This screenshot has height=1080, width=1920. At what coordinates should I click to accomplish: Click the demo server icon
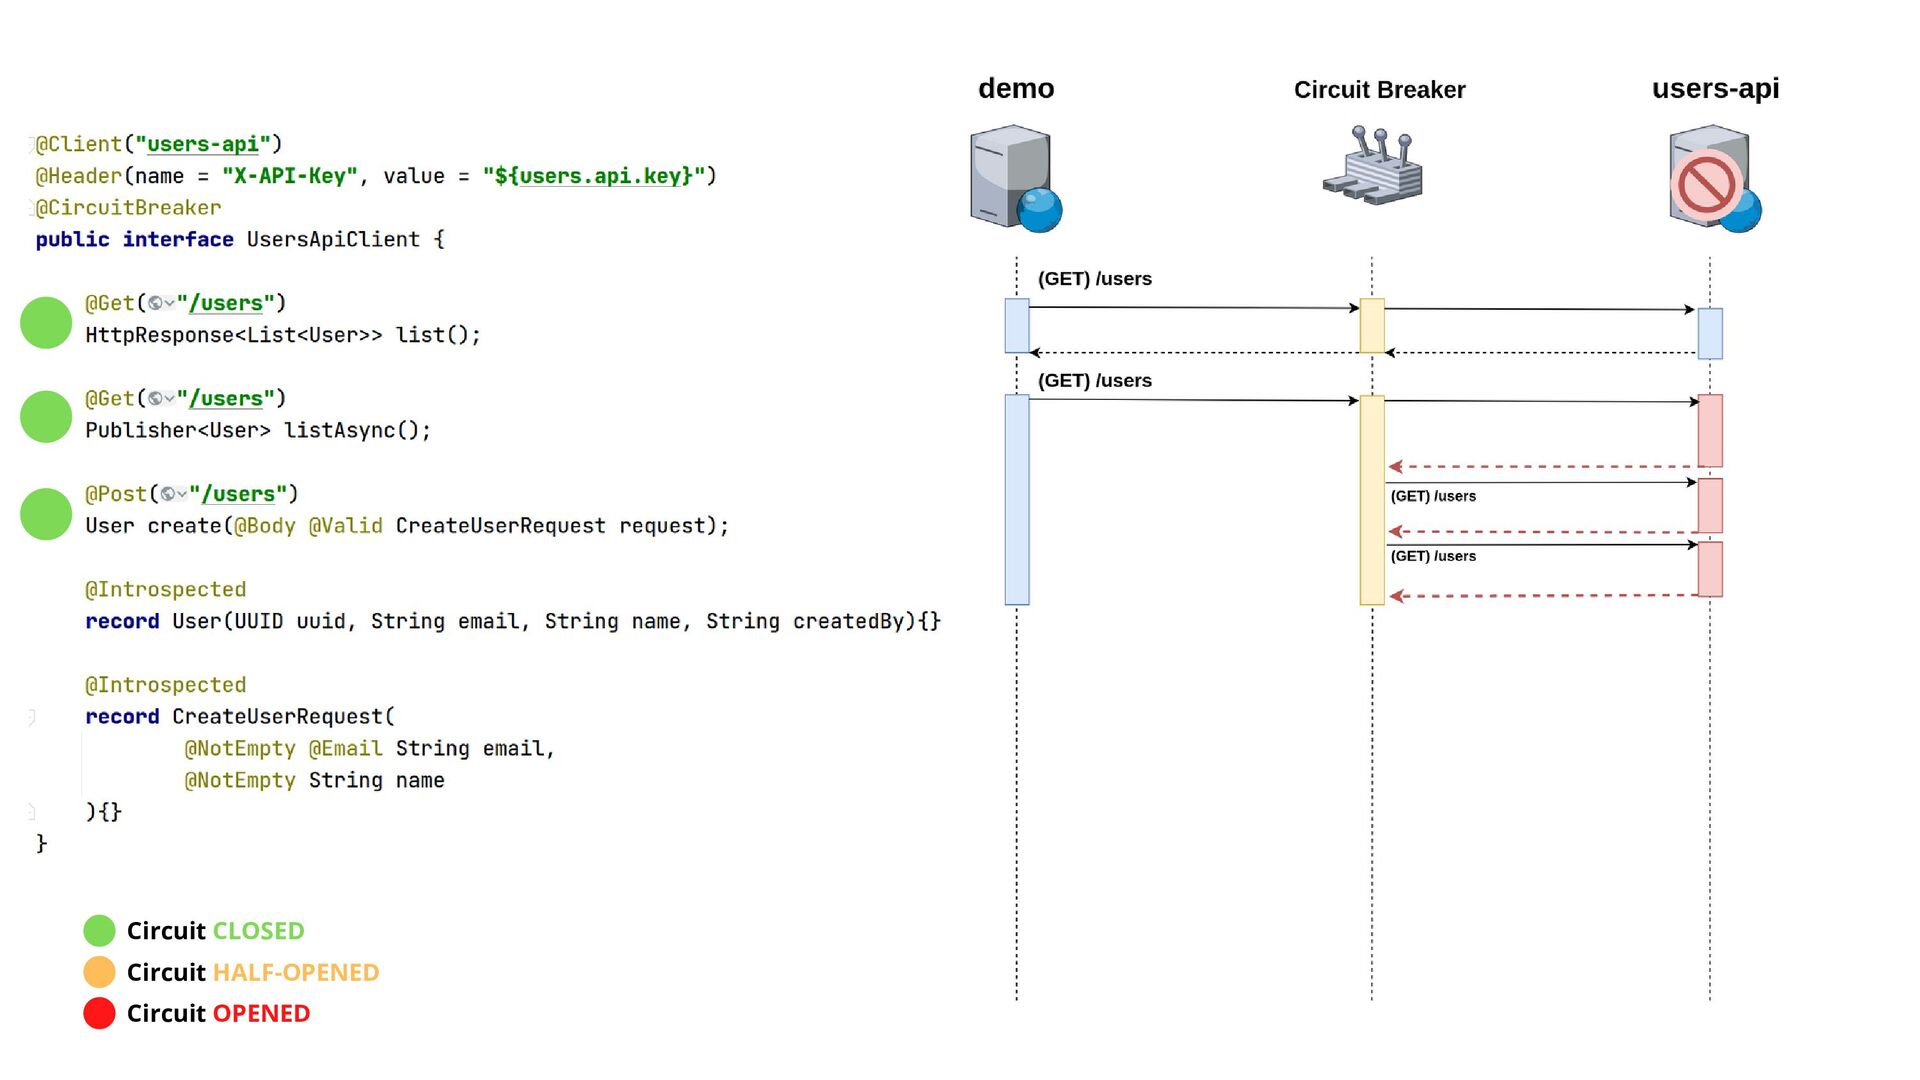click(x=1016, y=178)
